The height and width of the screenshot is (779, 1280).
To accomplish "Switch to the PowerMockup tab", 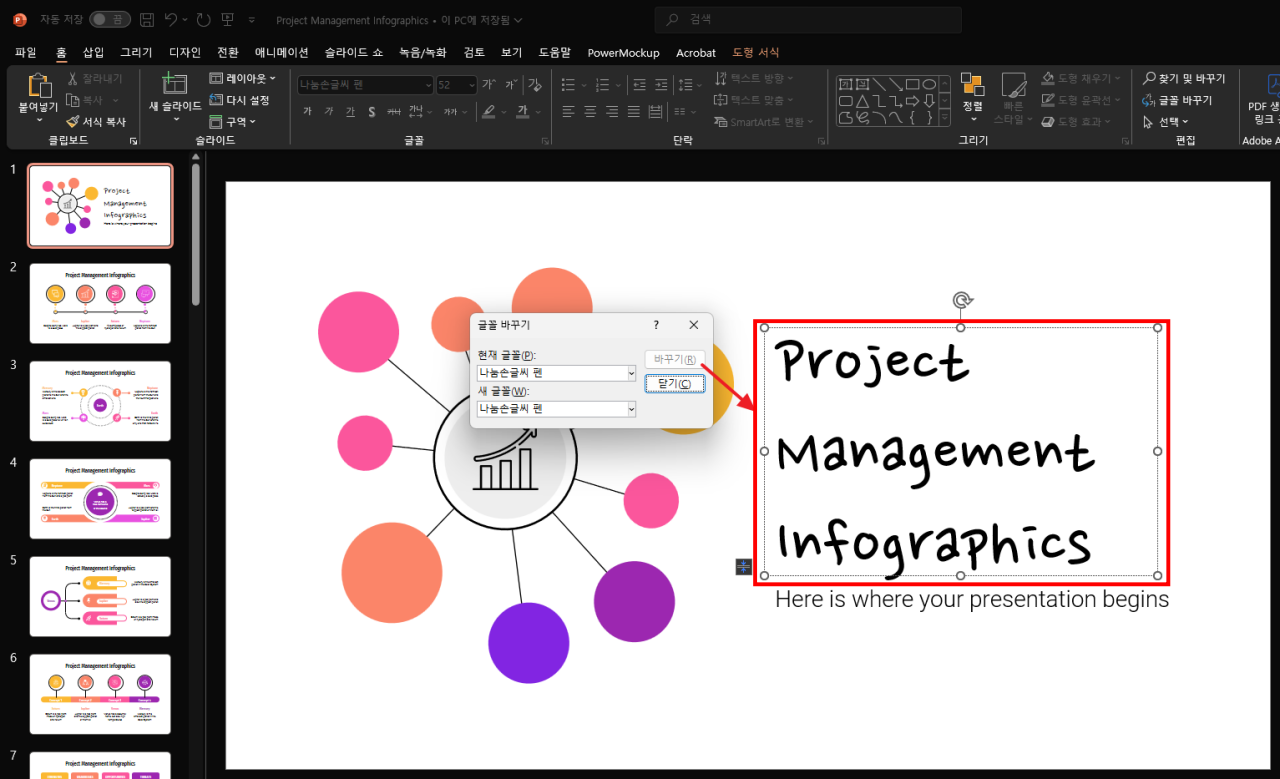I will tap(623, 52).
